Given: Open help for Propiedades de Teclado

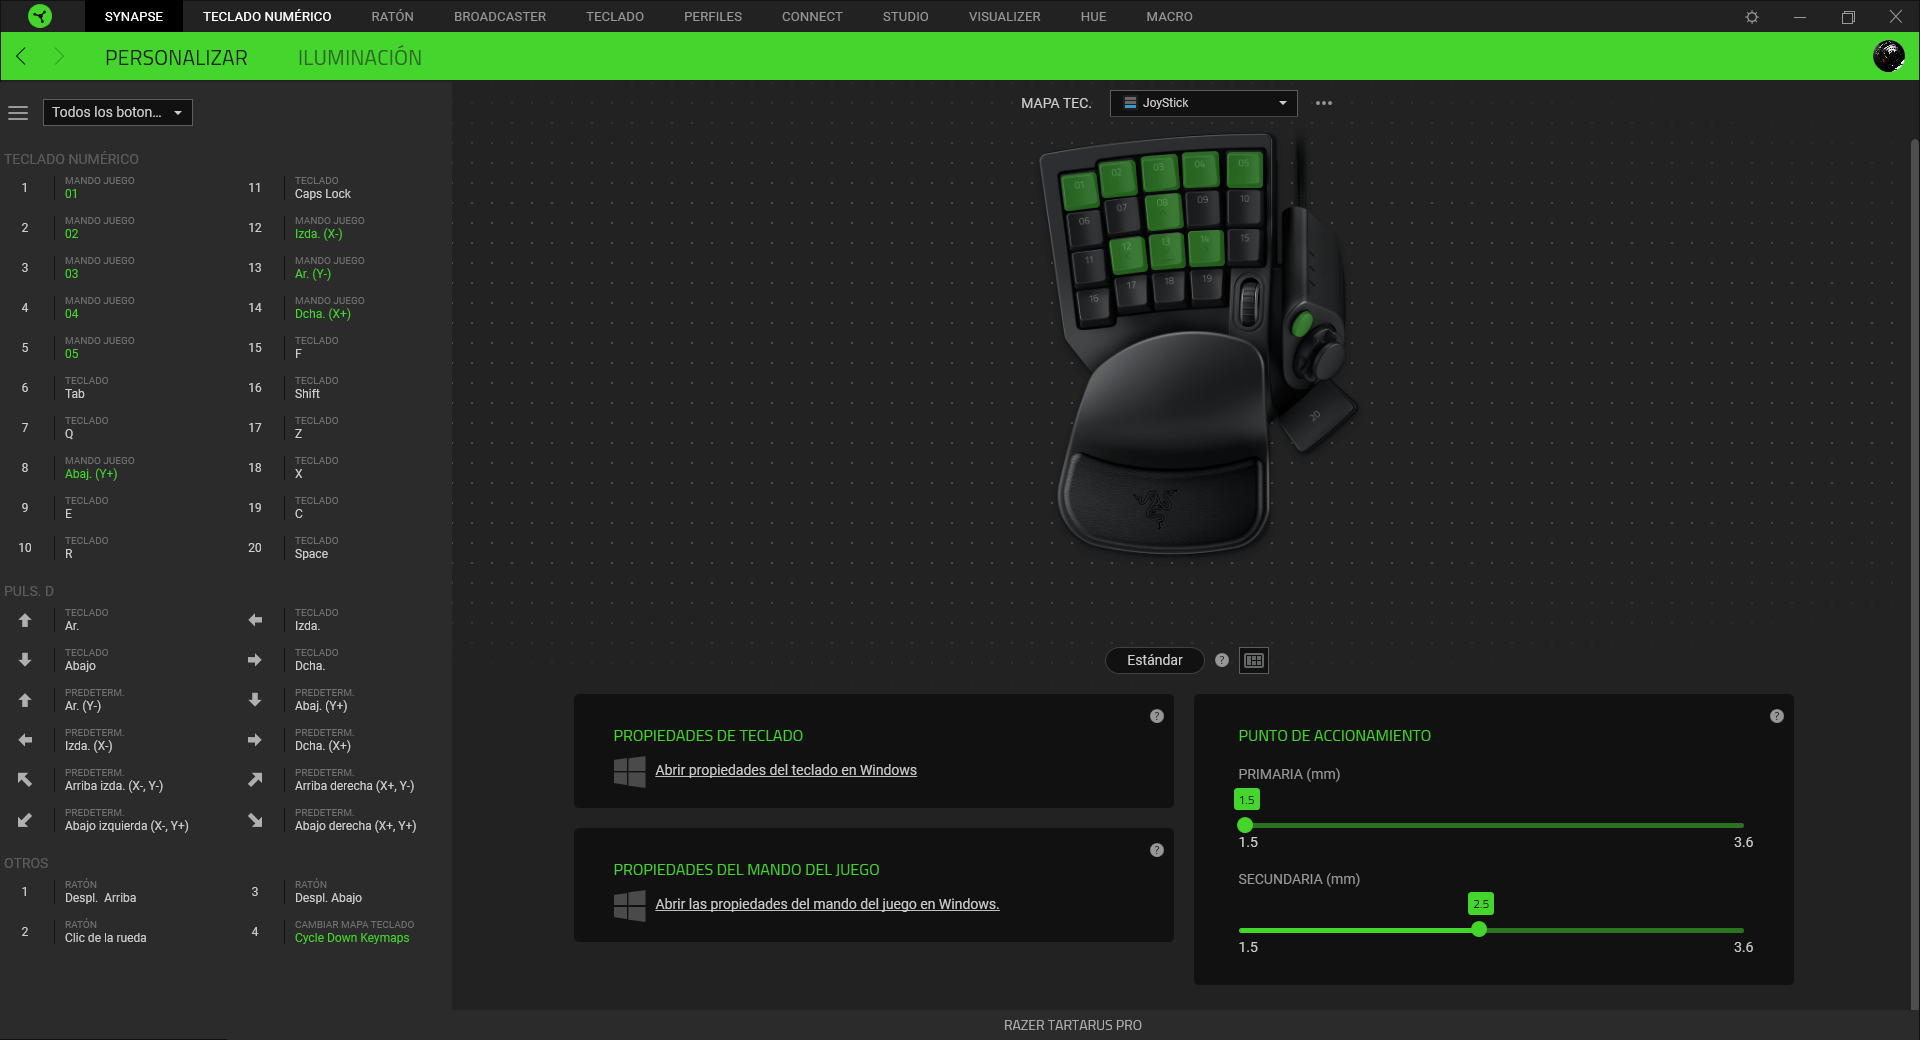Looking at the screenshot, I should pyautogui.click(x=1157, y=716).
